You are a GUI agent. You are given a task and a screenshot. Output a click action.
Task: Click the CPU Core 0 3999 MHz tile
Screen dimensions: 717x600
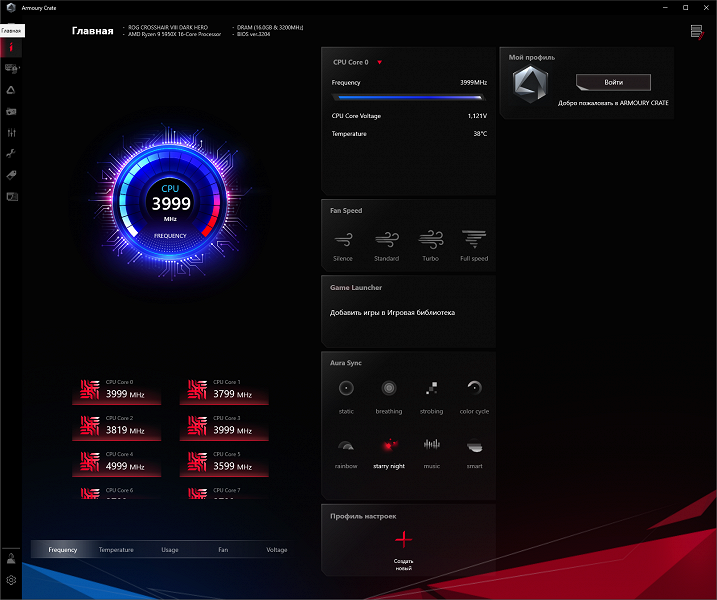[117, 391]
